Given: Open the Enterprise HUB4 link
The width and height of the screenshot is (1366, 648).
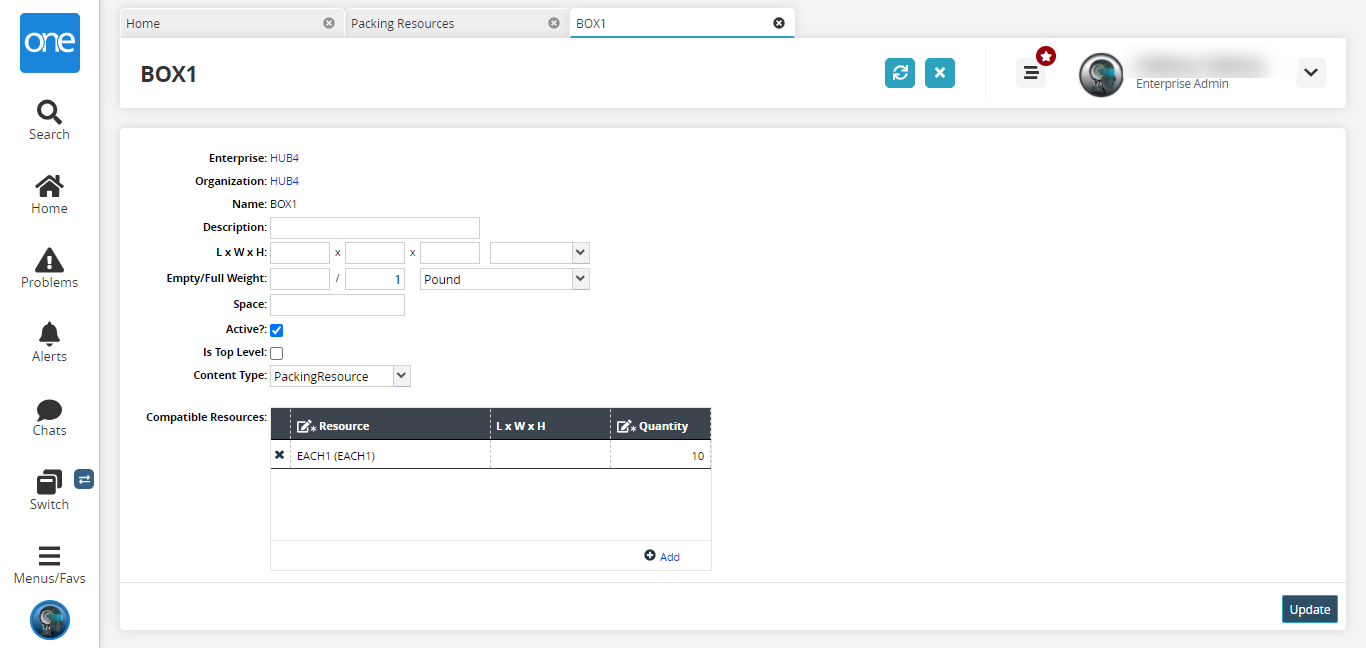Looking at the screenshot, I should coord(284,158).
